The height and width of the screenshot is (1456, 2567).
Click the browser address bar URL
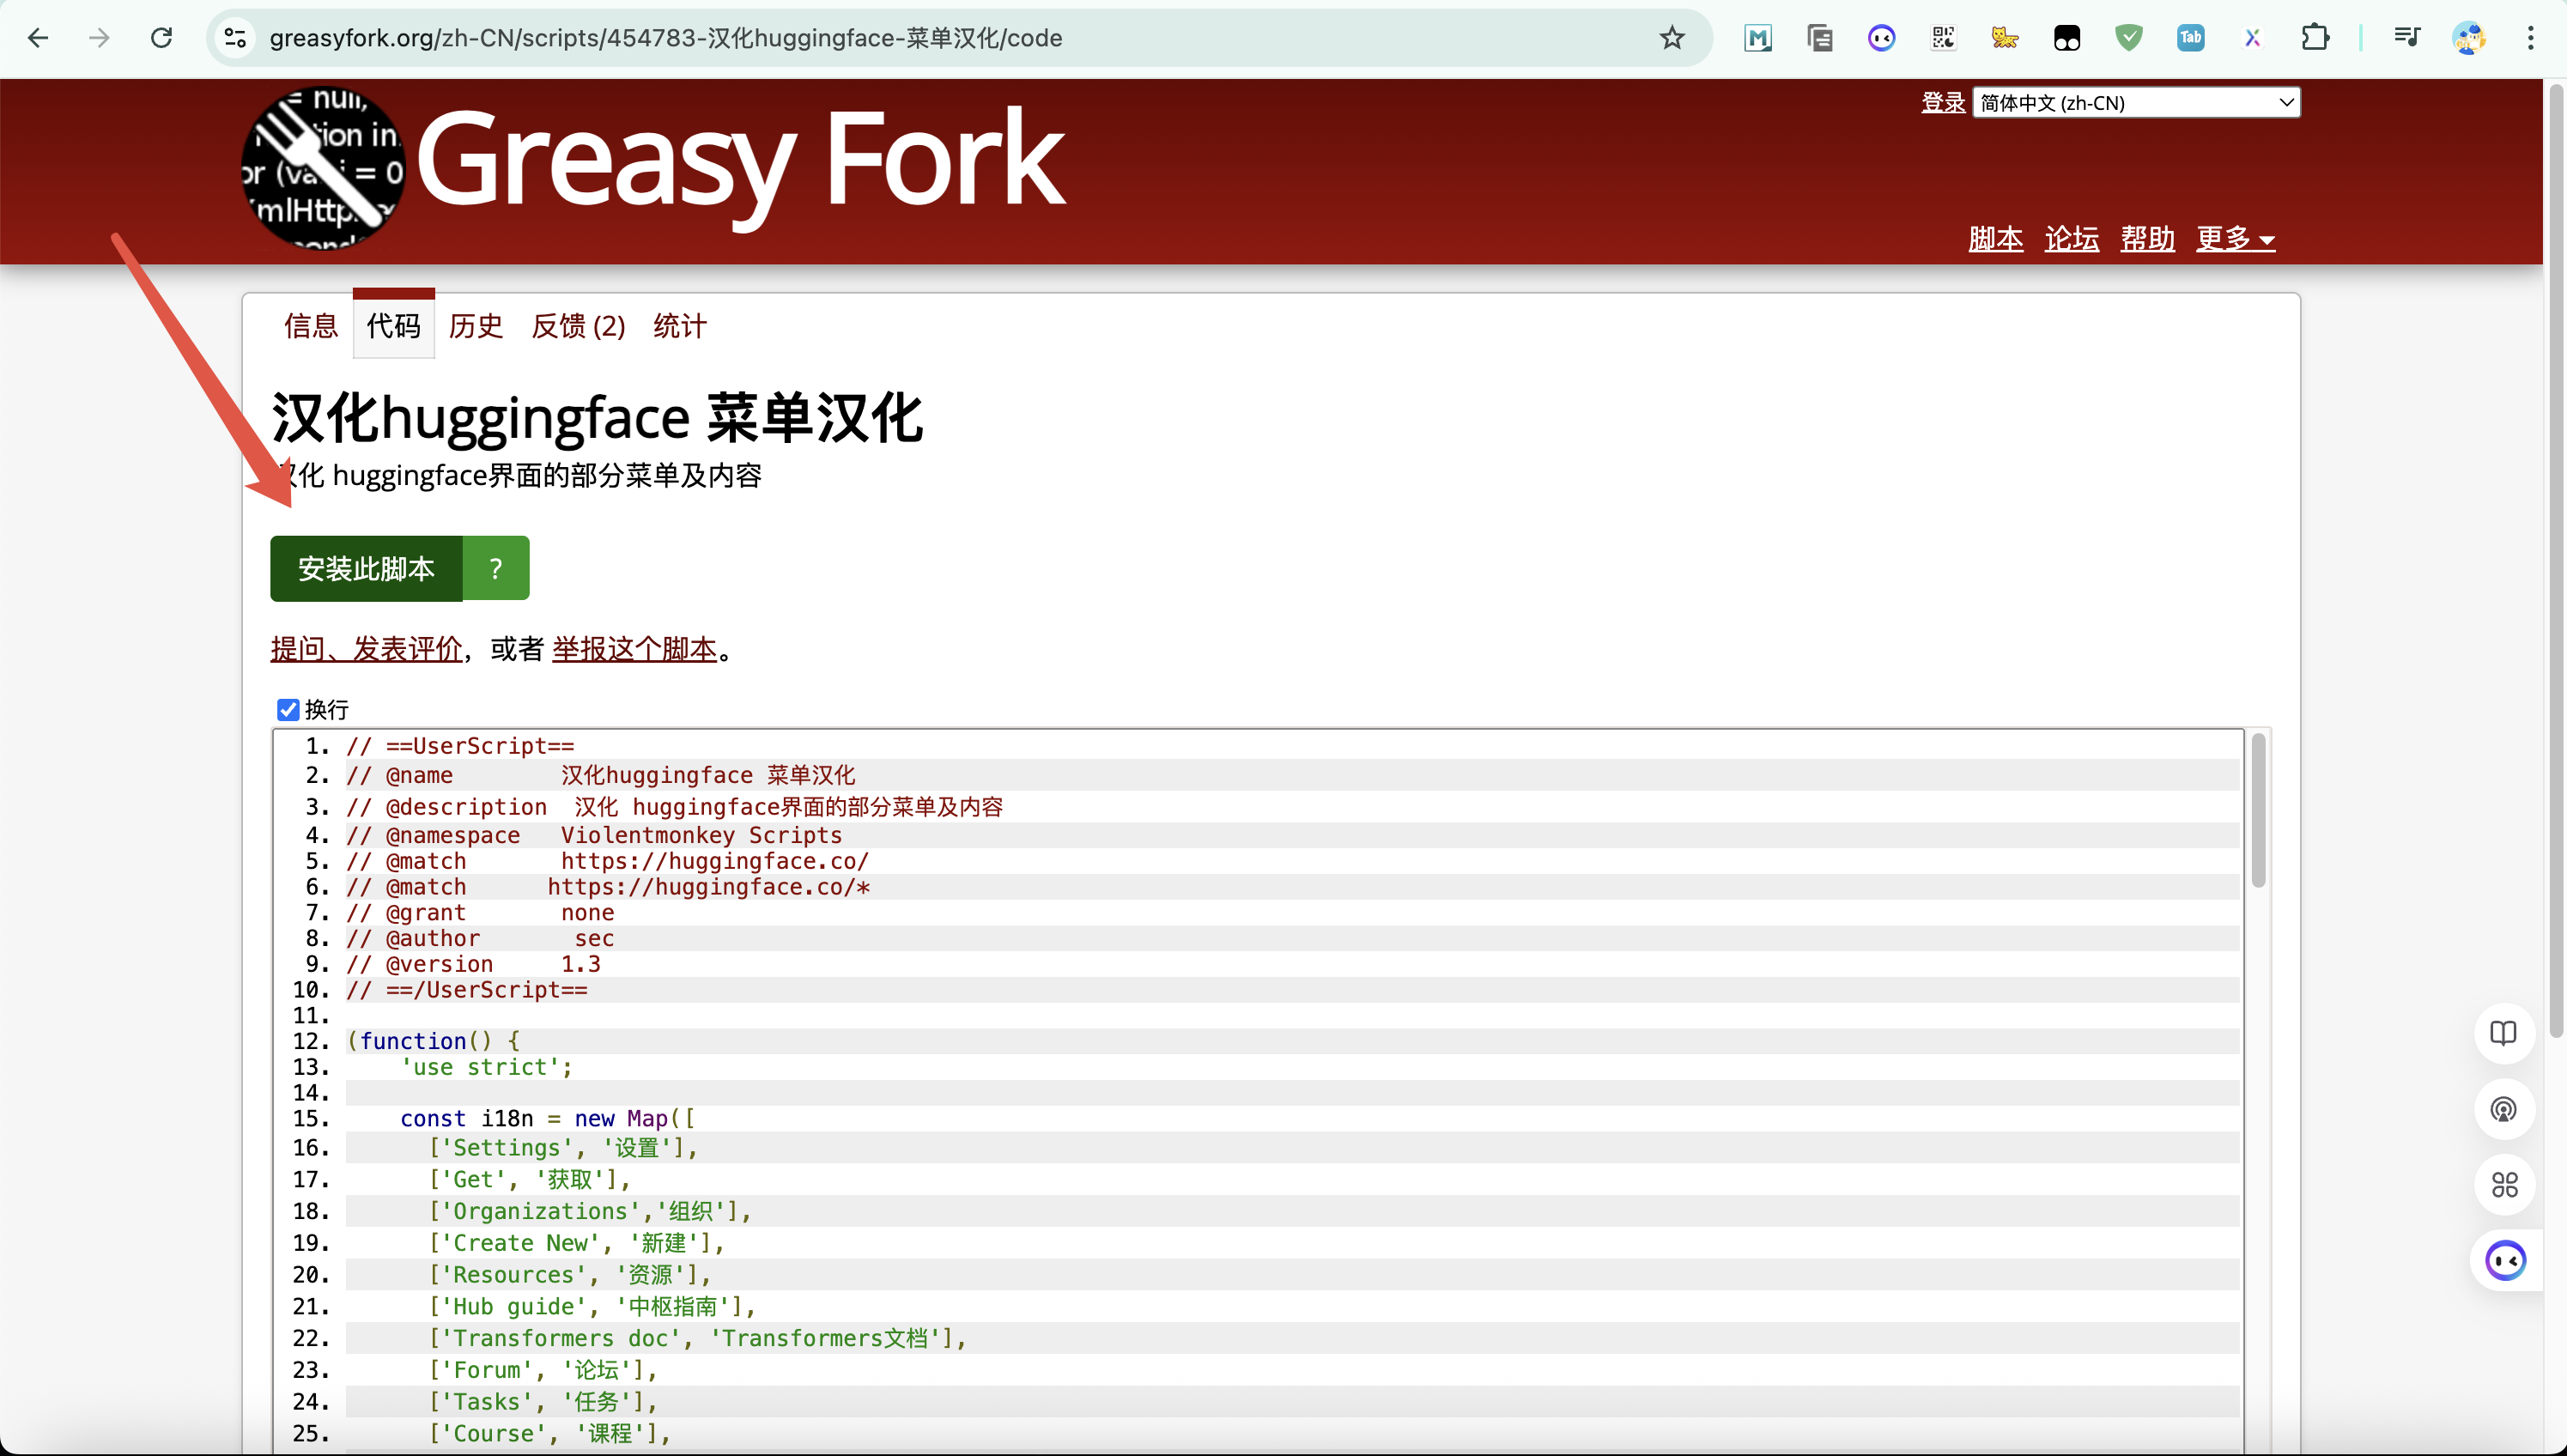coord(666,38)
